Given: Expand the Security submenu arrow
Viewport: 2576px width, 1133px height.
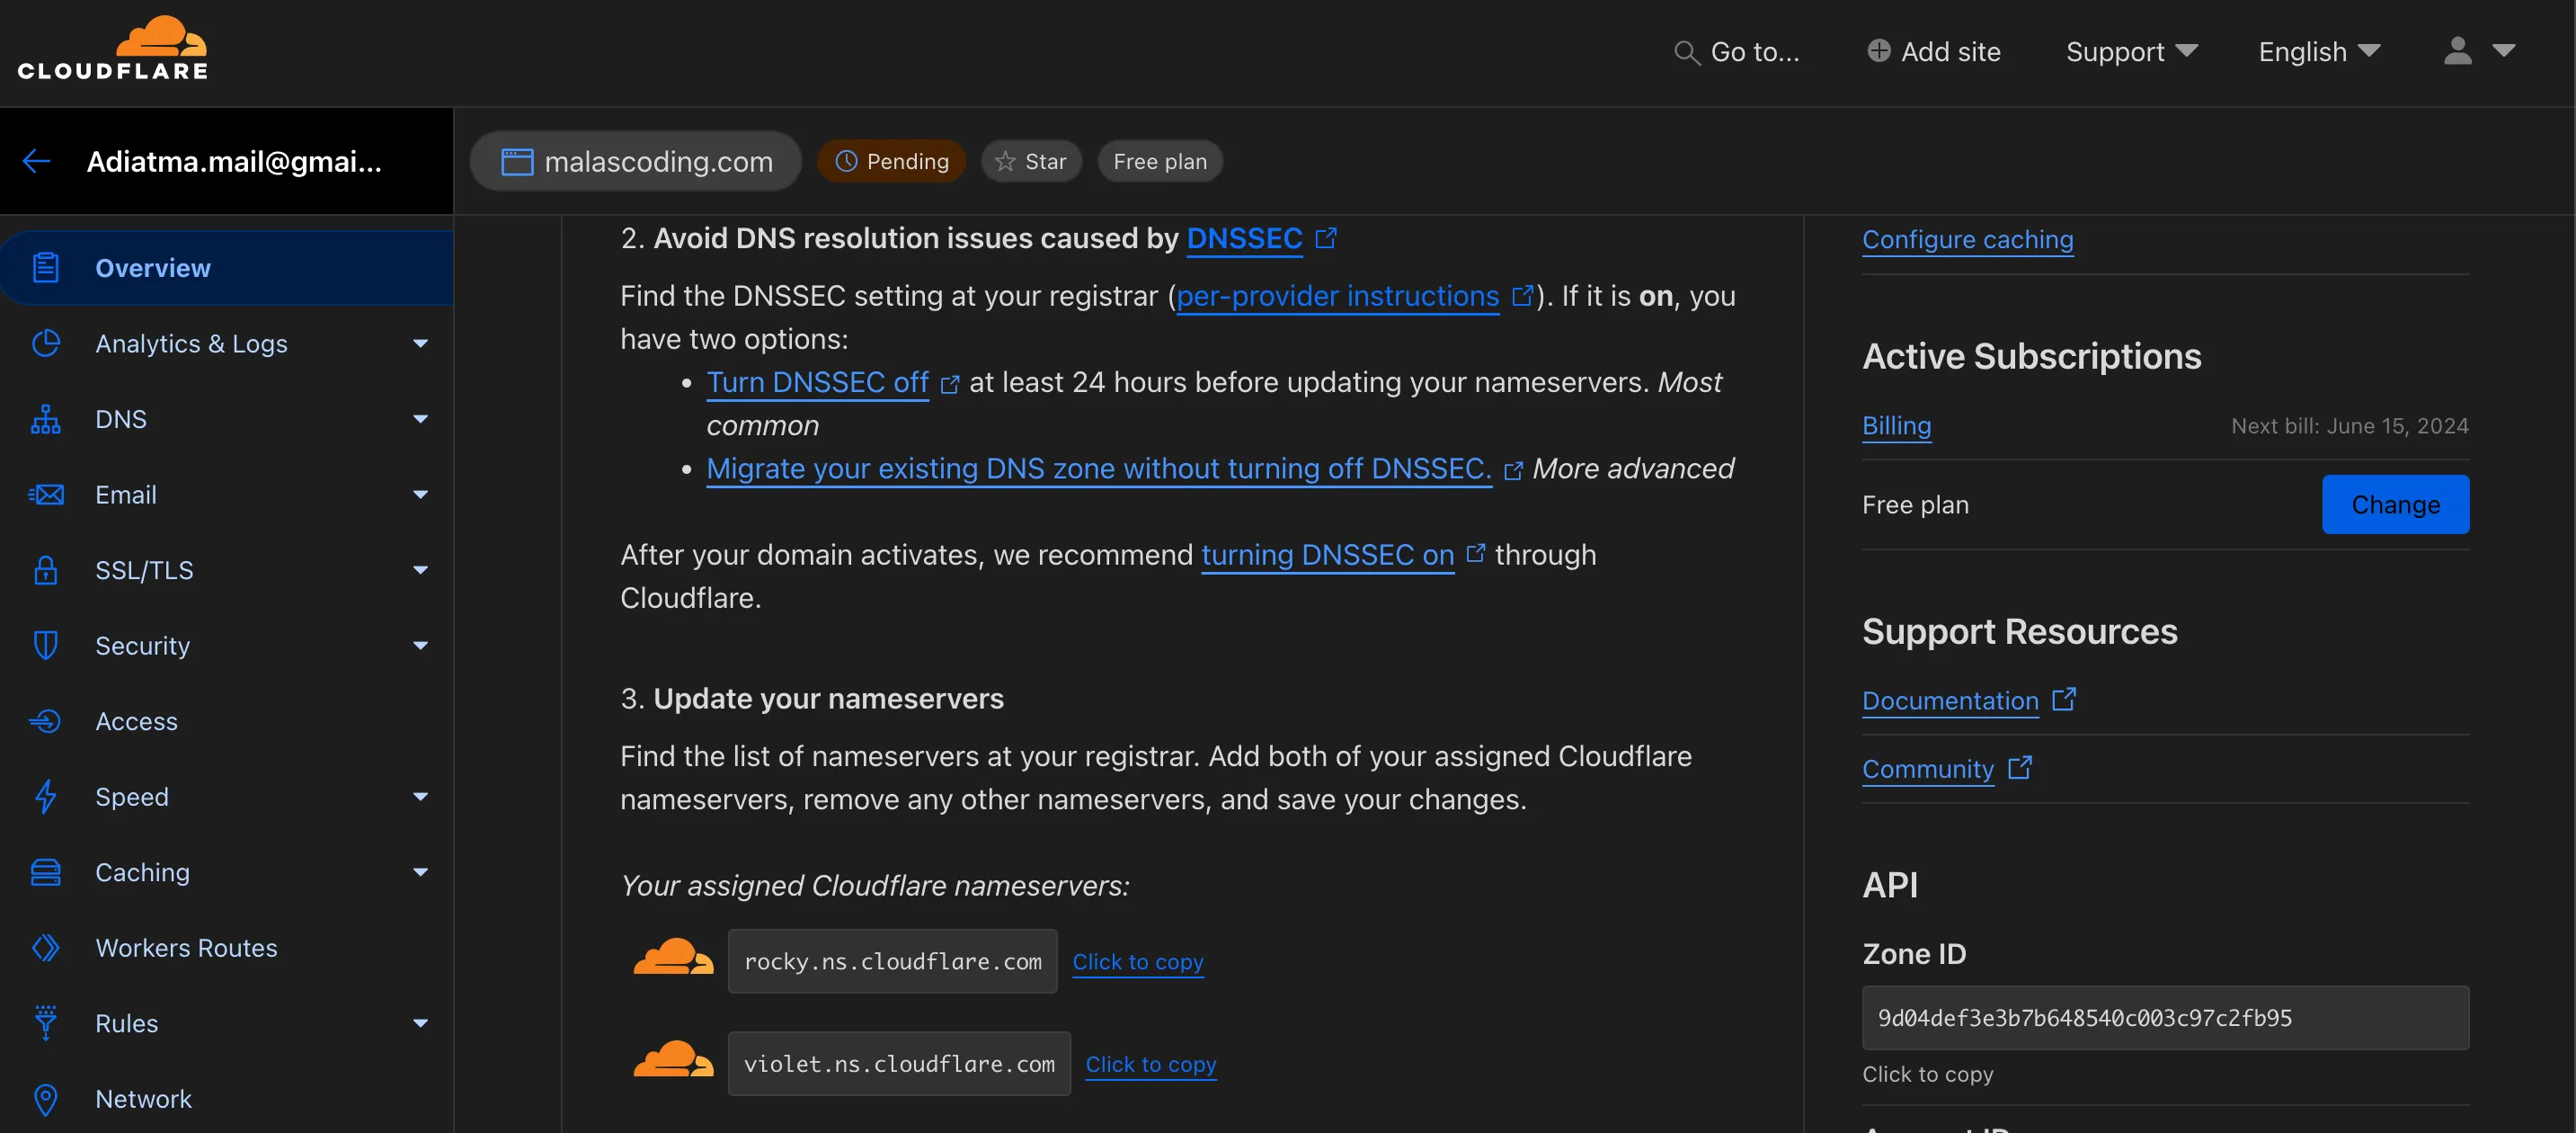Looking at the screenshot, I should pos(421,645).
